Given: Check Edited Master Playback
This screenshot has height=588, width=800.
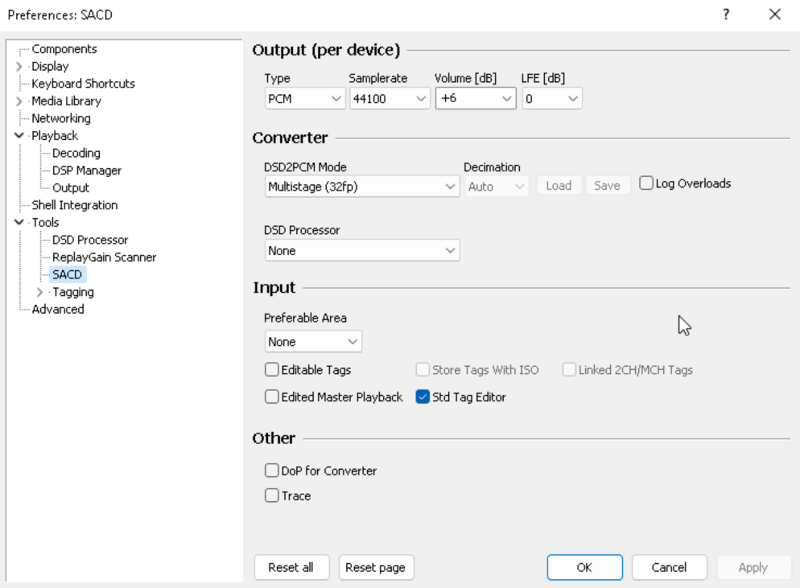Looking at the screenshot, I should 271,396.
